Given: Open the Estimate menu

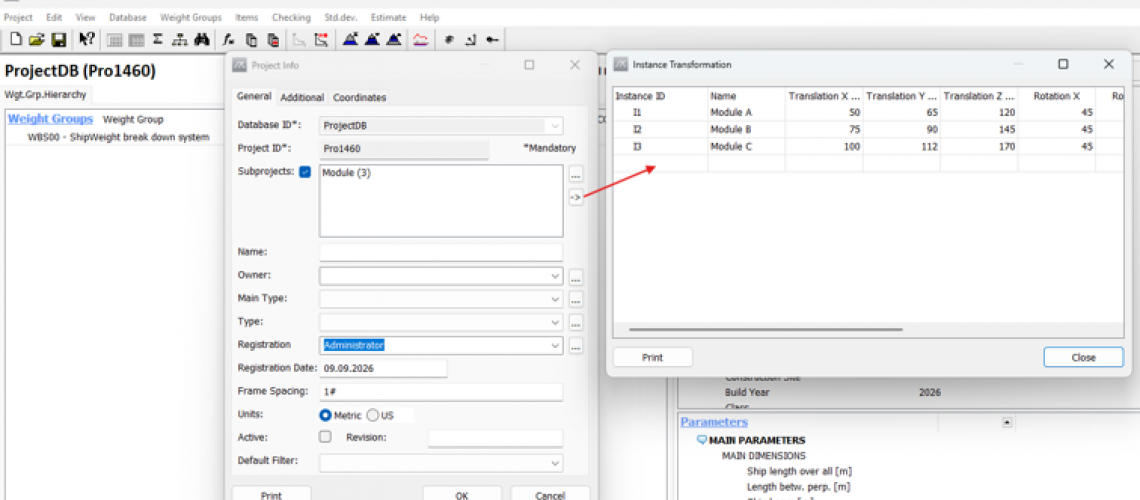Looking at the screenshot, I should (x=389, y=17).
